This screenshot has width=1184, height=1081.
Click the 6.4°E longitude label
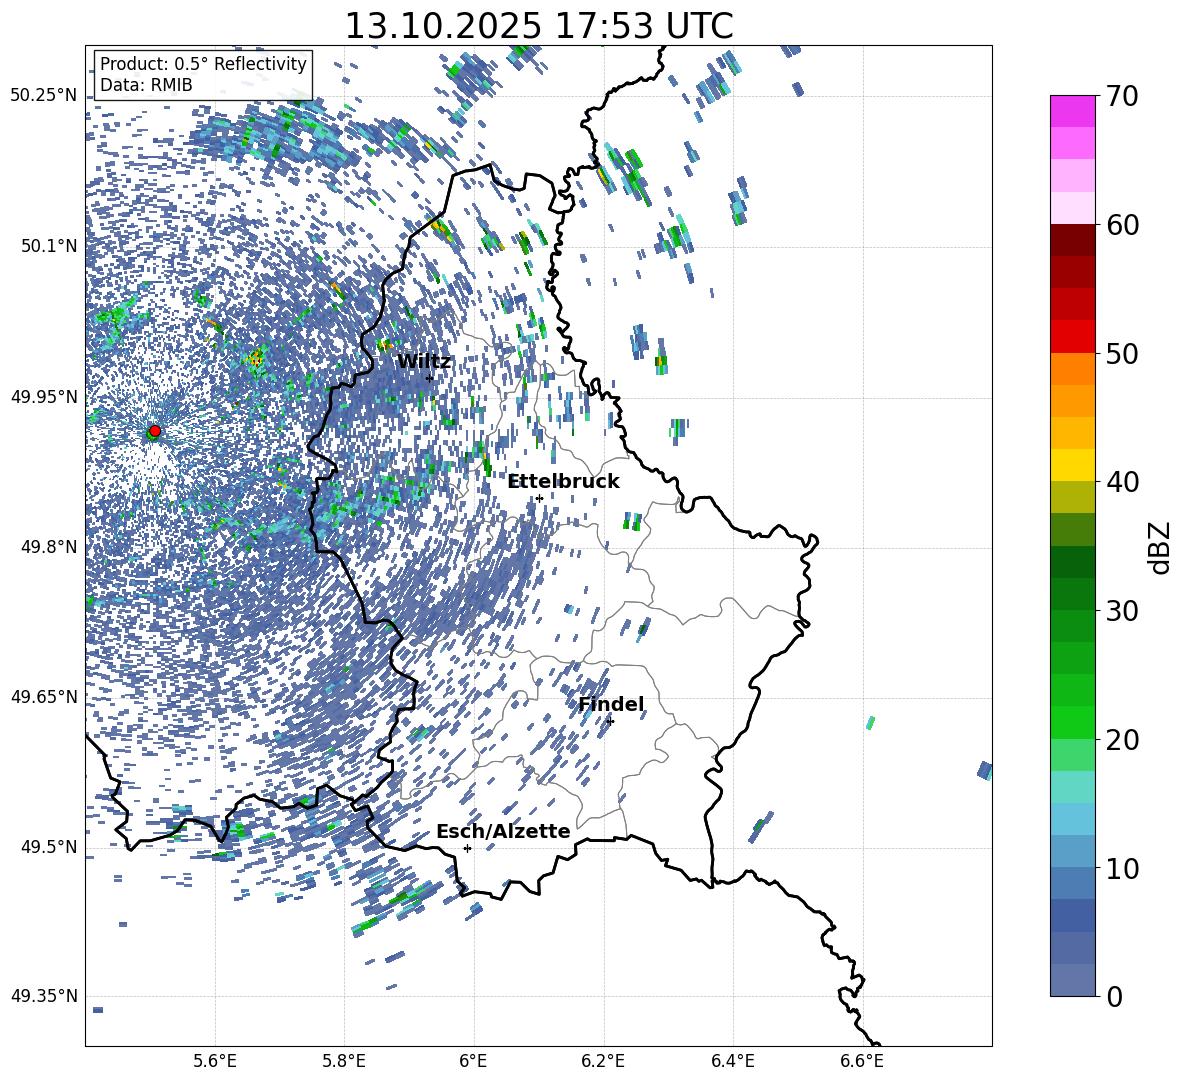[732, 1061]
